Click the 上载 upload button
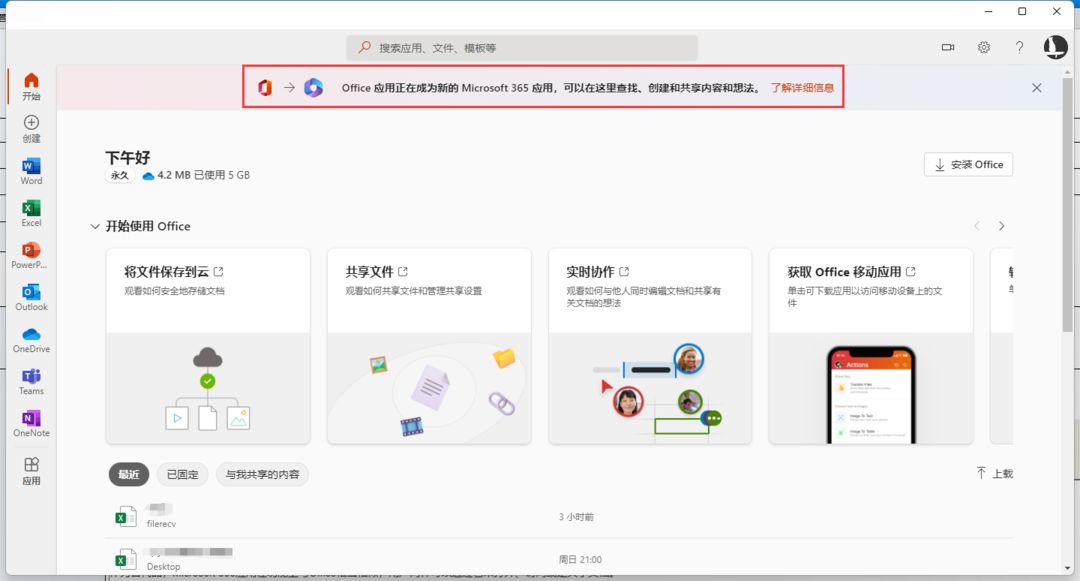 pyautogui.click(x=995, y=473)
